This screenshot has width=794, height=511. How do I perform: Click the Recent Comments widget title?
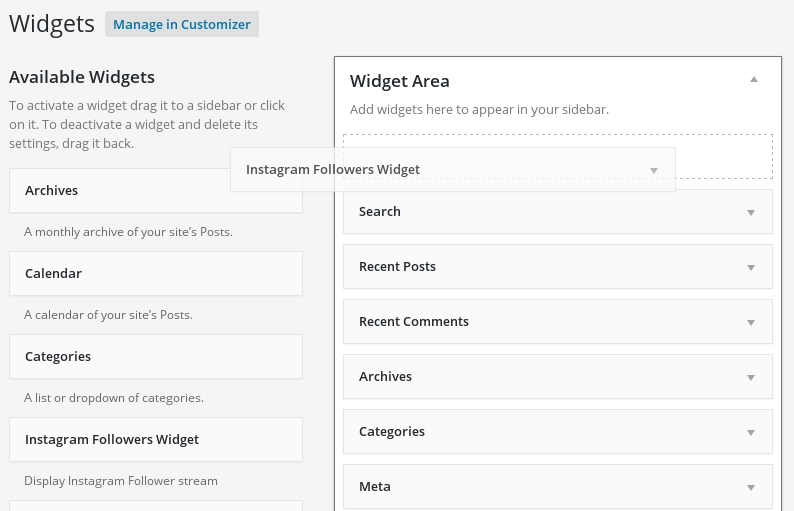(414, 322)
